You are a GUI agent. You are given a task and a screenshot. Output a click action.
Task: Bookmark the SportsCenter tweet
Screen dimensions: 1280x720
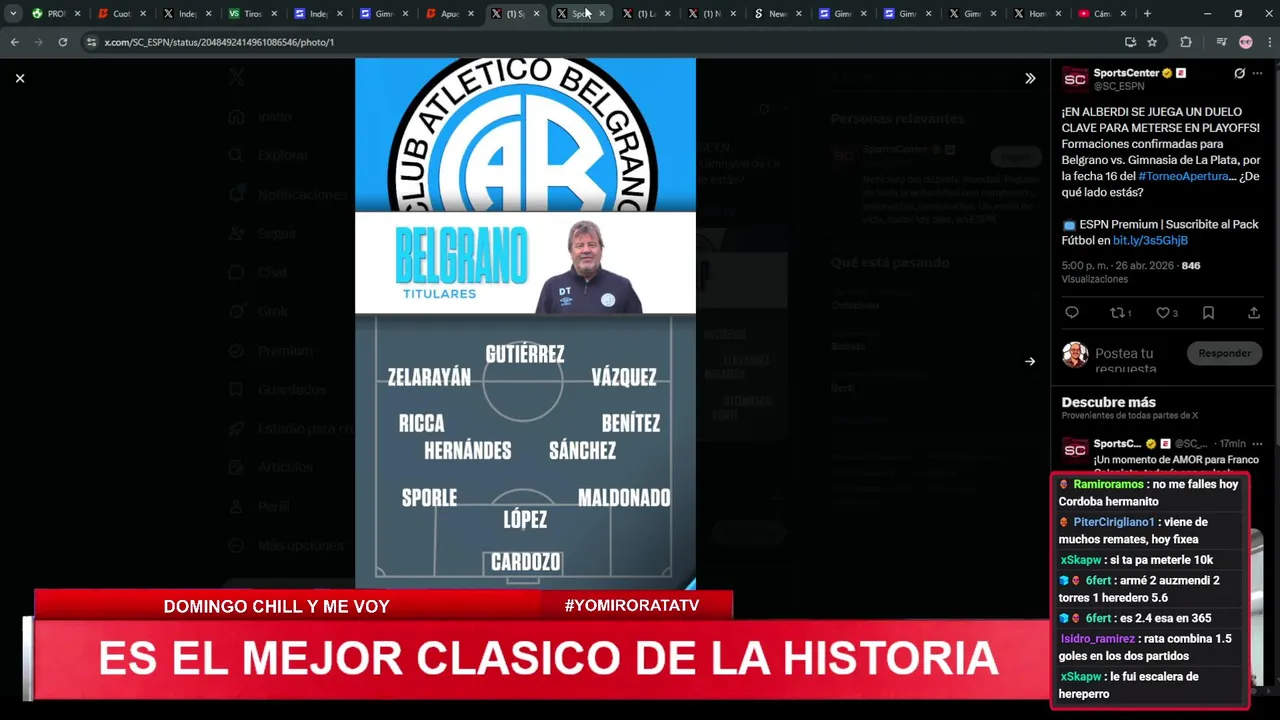pyautogui.click(x=1208, y=313)
